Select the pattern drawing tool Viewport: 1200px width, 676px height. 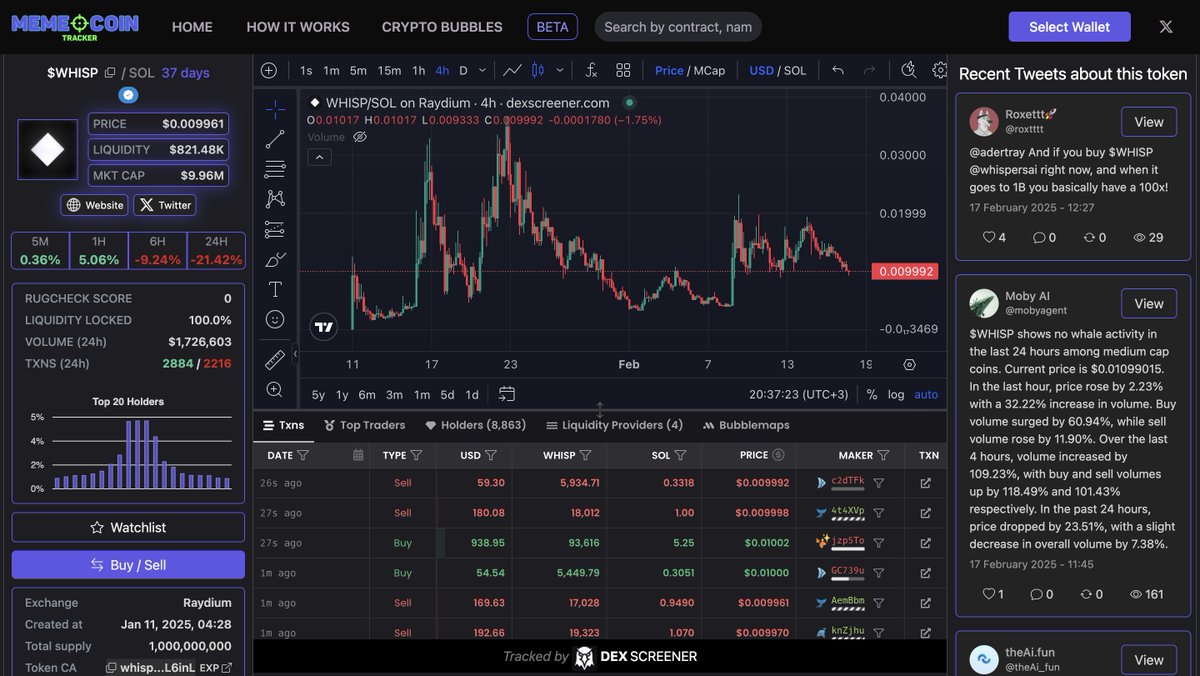pyautogui.click(x=275, y=199)
